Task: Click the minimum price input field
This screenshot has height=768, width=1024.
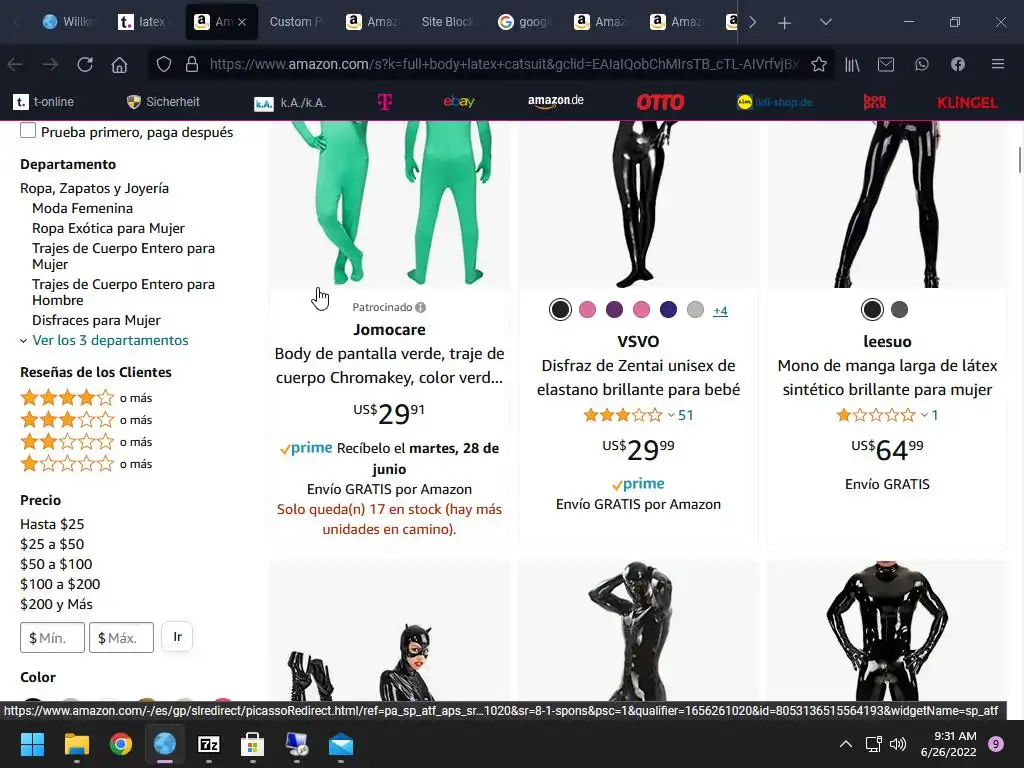Action: pyautogui.click(x=52, y=637)
